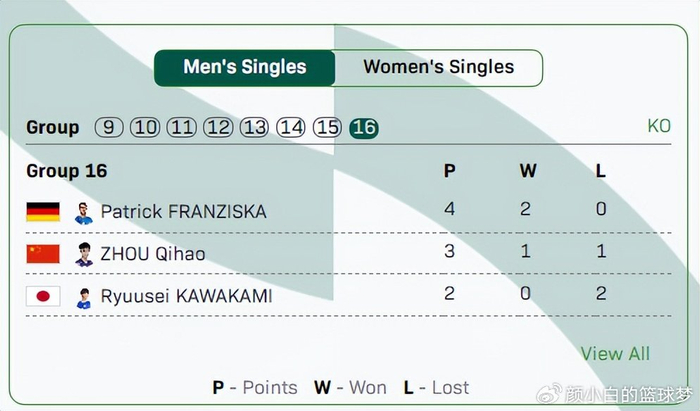Click the Chinese flag icon
Screen dimensions: 700x411
(43, 254)
